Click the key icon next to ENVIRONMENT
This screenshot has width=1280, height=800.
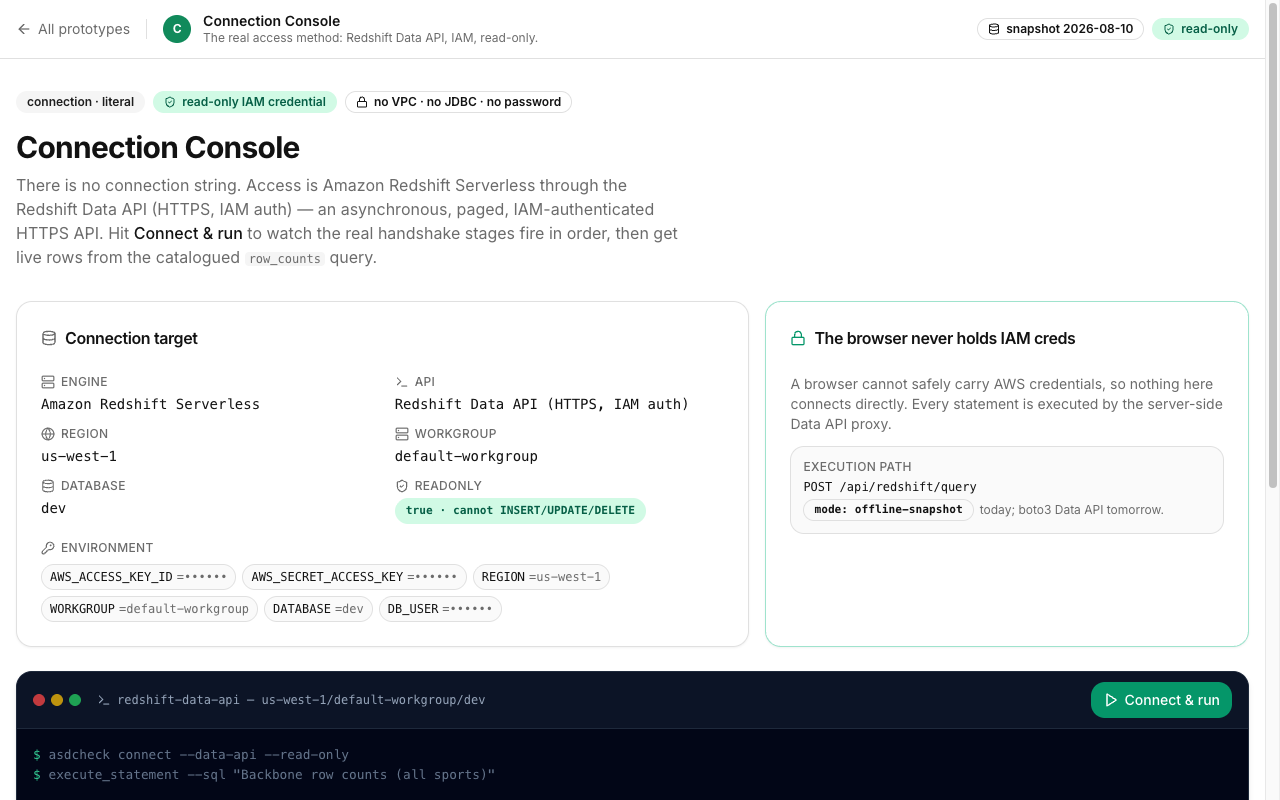(48, 548)
